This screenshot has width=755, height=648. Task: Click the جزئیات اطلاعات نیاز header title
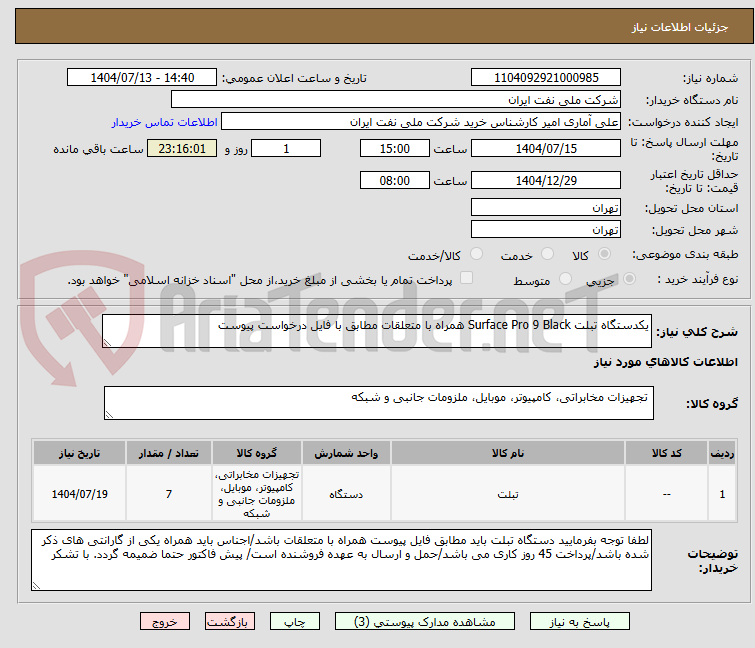[x=680, y=27]
